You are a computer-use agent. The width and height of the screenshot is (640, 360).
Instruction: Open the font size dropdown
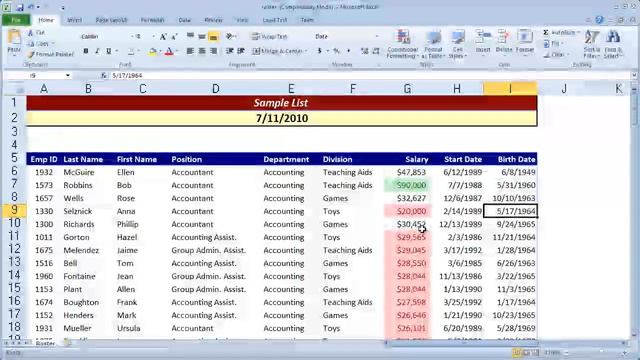tap(153, 37)
